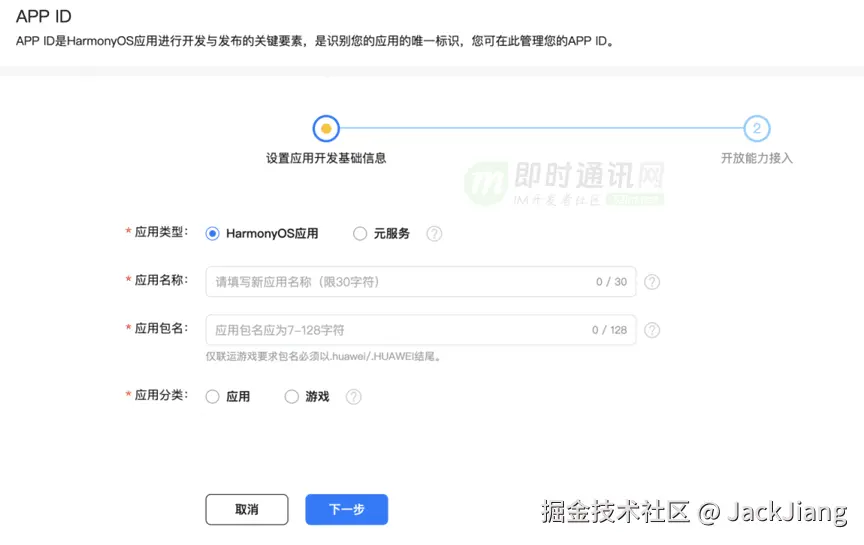Viewport: 864px width, 545px height.
Task: Click the hint text about .huawei/.HUAWEI结尾
Action: pyautogui.click(x=323, y=357)
